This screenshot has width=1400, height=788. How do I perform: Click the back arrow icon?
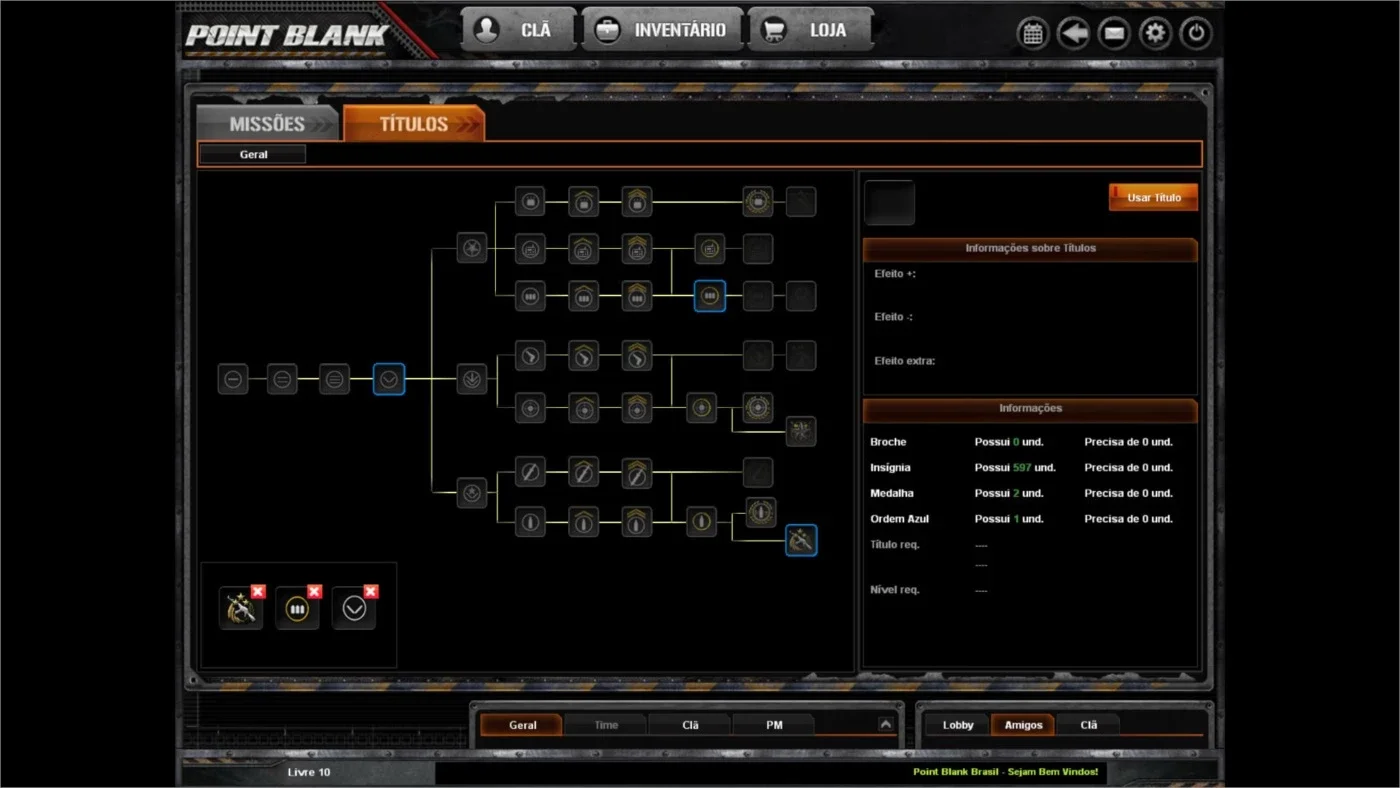(x=1074, y=33)
